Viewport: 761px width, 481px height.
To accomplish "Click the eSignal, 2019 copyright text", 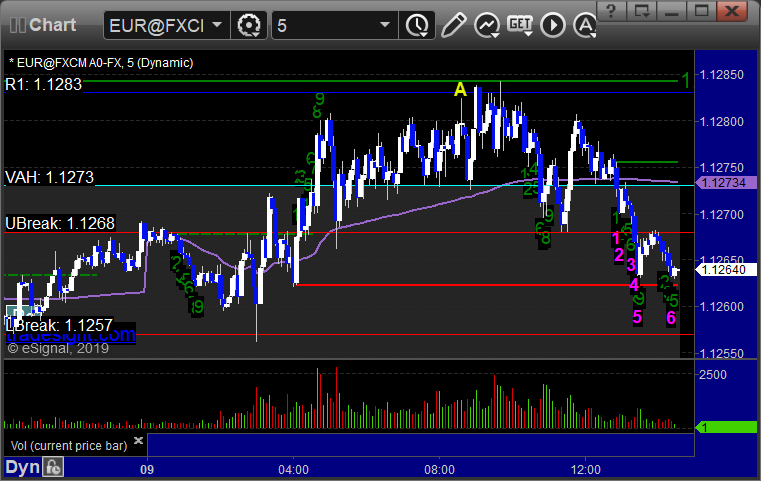I will [x=58, y=348].
